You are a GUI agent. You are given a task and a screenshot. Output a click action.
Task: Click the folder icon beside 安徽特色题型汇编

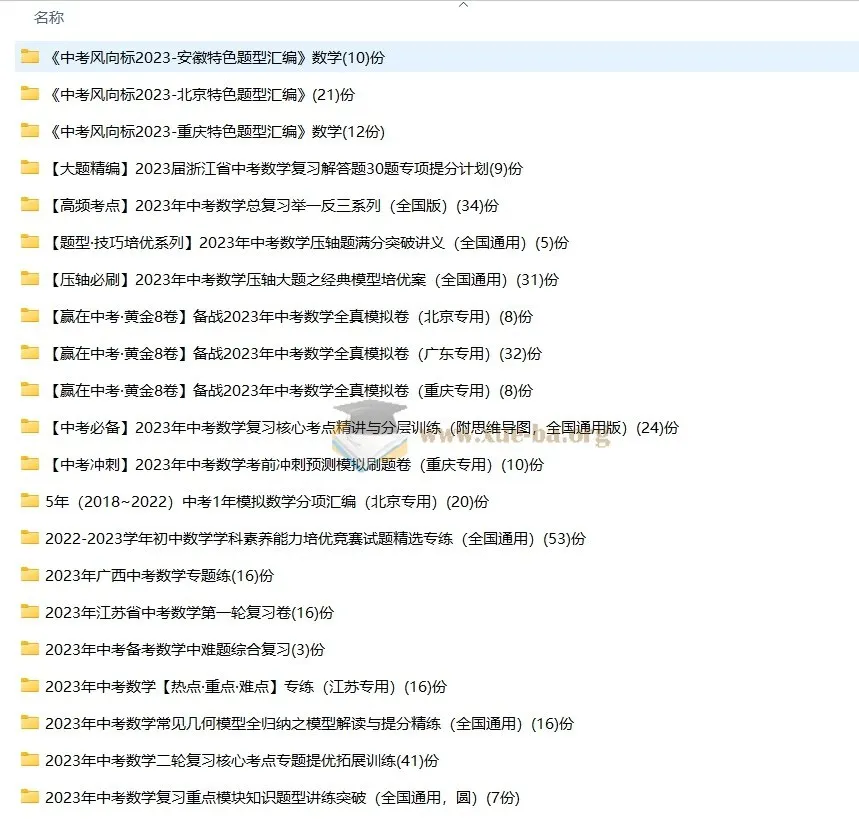pyautogui.click(x=28, y=57)
